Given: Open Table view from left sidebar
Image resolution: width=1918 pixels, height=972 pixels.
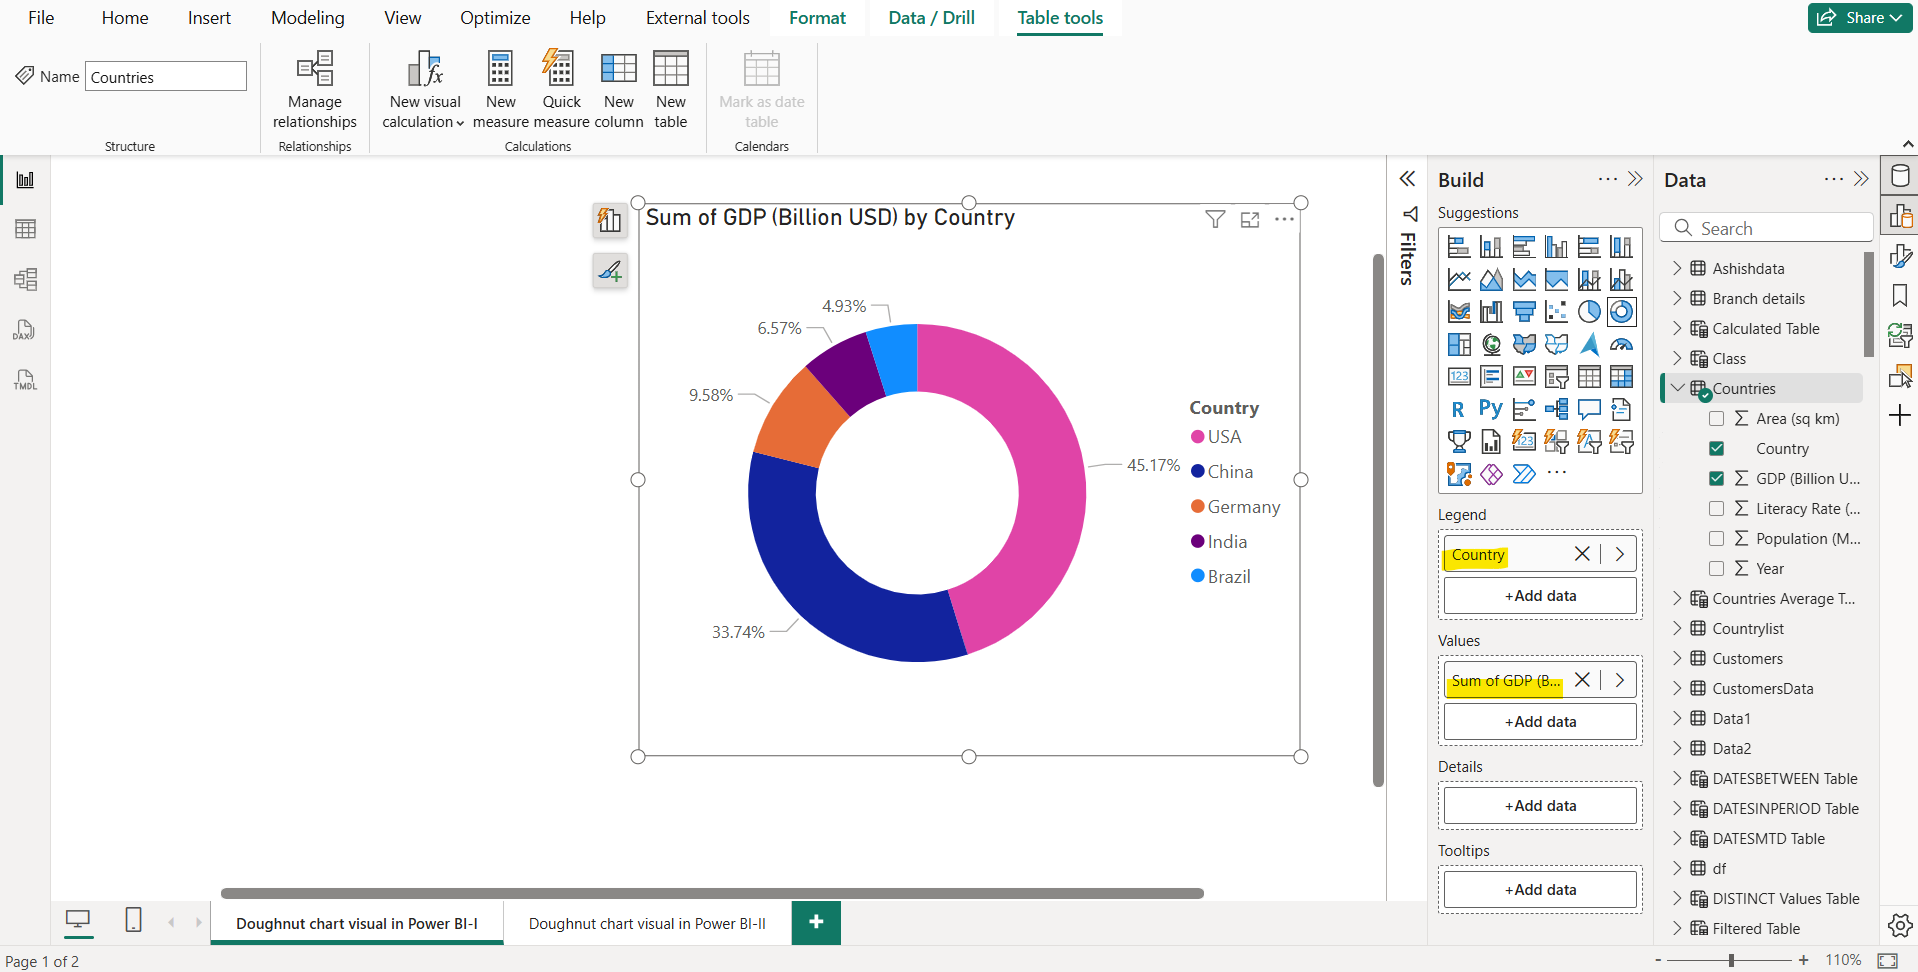Looking at the screenshot, I should tap(24, 229).
